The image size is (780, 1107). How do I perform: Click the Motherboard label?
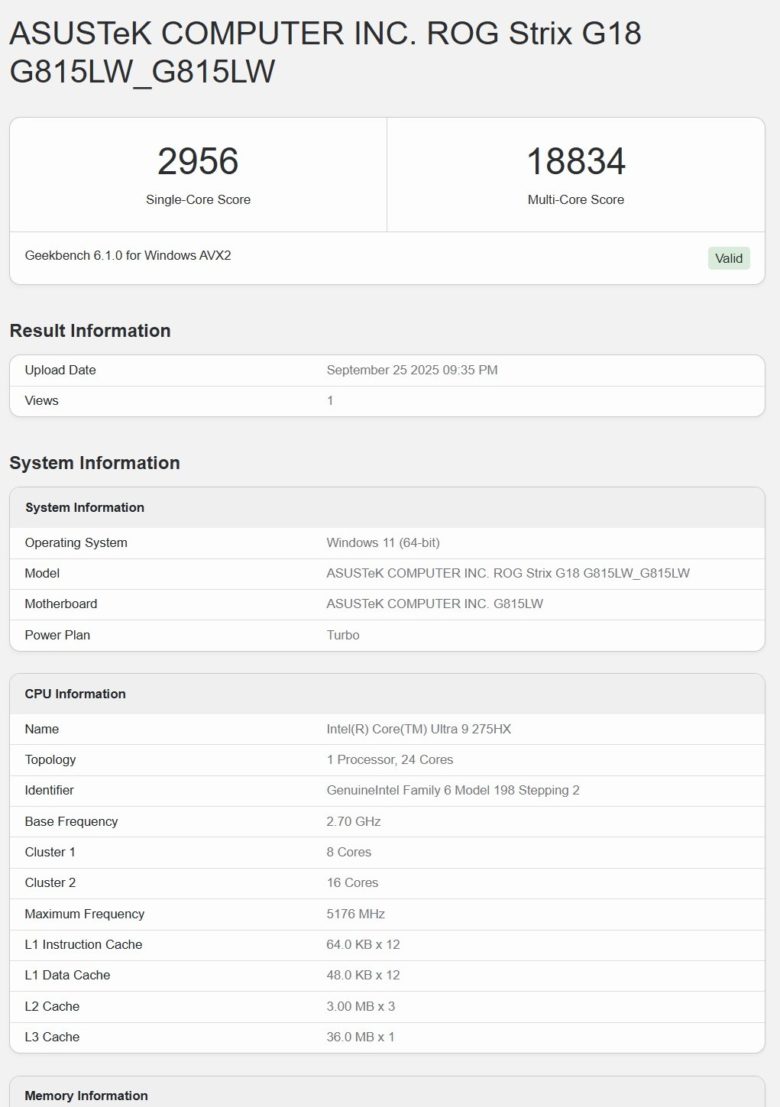61,604
